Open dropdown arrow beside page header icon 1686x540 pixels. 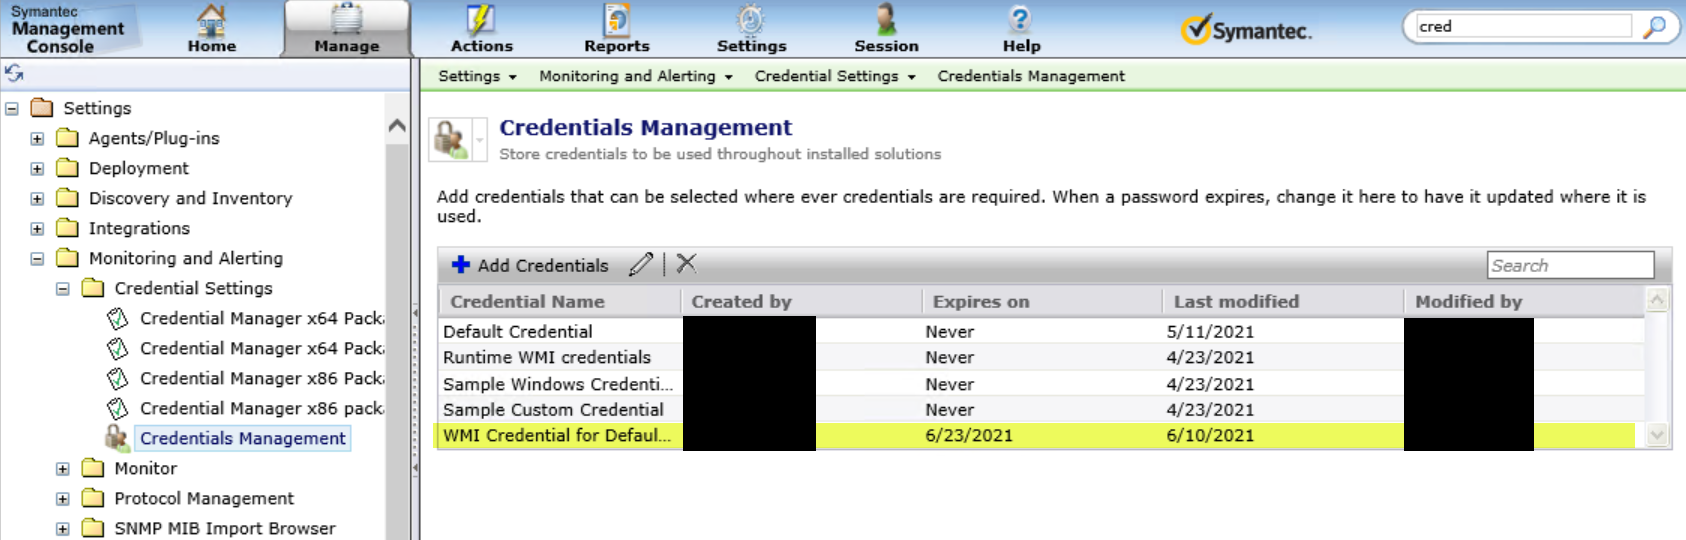480,140
